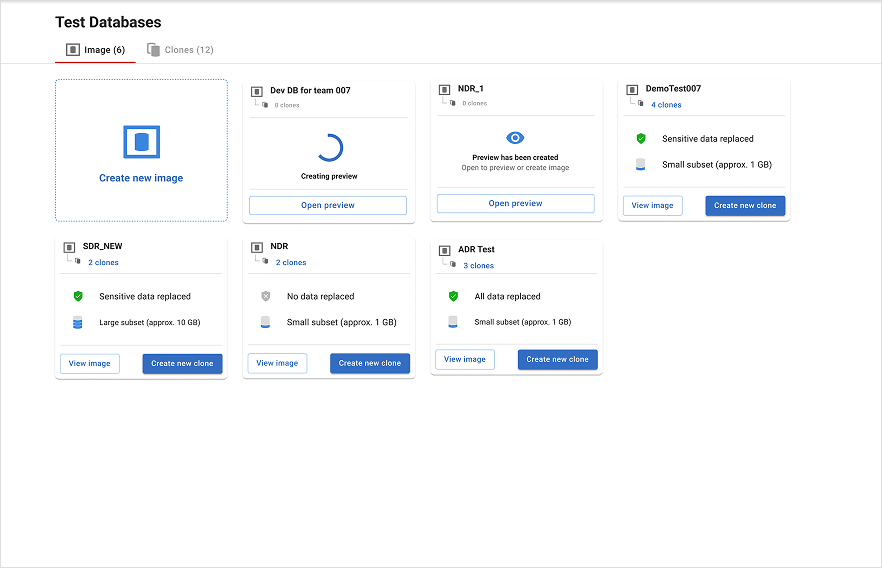The height and width of the screenshot is (568, 882).
Task: Create new clone from SDR_NEW image
Action: (182, 363)
